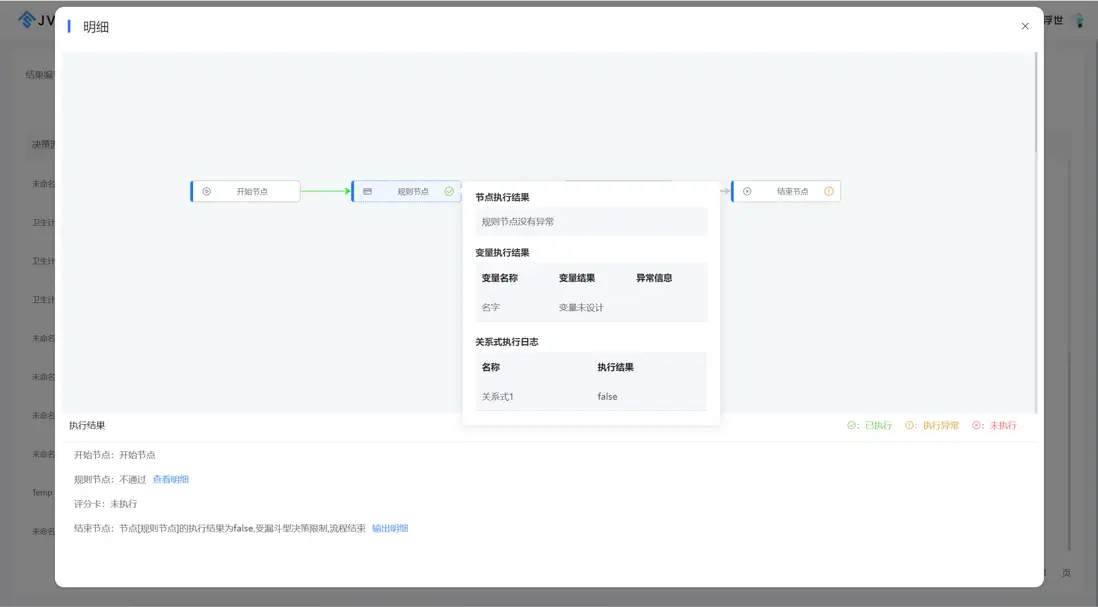Select the 开始节点 flow node
The image size is (1098, 607).
point(245,191)
